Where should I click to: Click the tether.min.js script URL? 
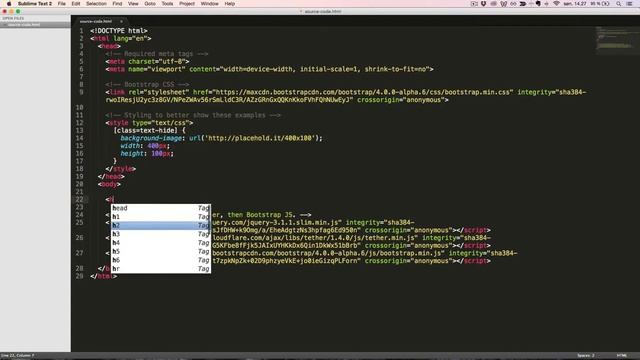(314, 238)
